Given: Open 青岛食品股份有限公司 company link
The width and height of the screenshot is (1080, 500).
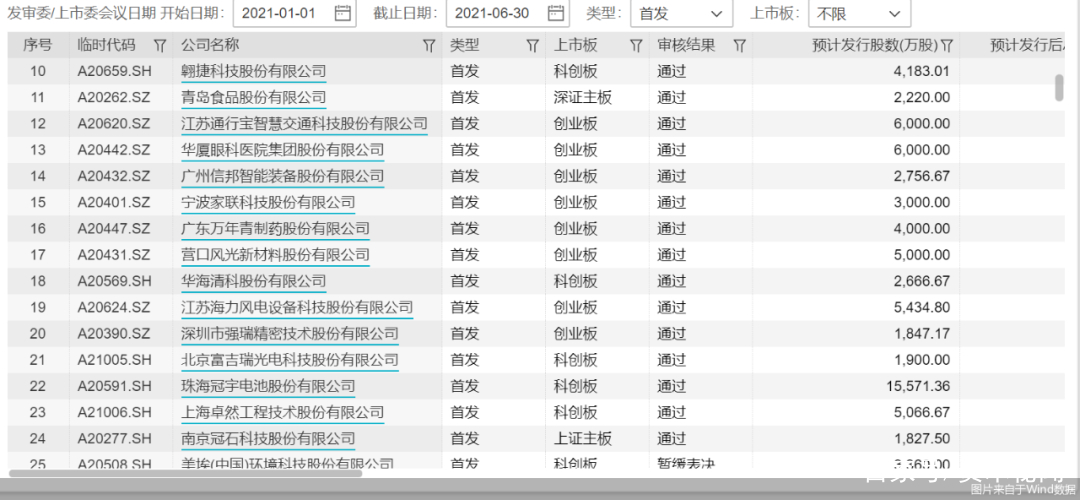Looking at the screenshot, I should 253,97.
